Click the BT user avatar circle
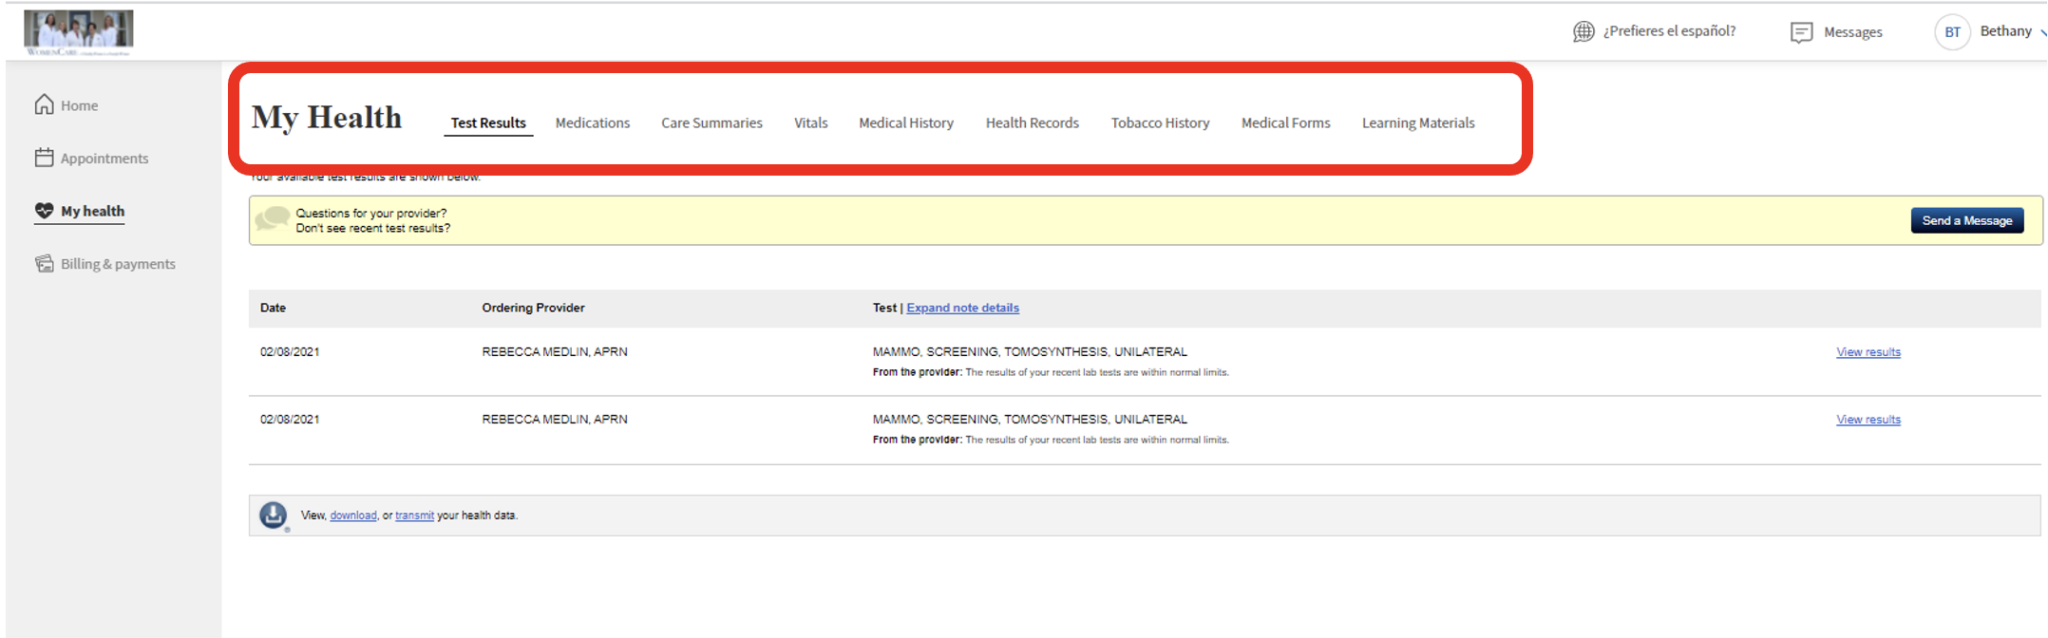Viewport: 2048px width, 638px height. [x=1952, y=32]
